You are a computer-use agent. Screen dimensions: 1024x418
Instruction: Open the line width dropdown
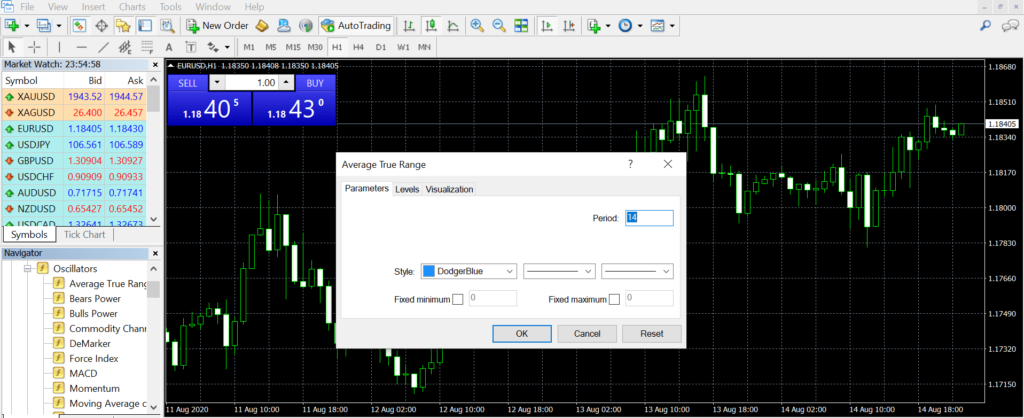638,271
